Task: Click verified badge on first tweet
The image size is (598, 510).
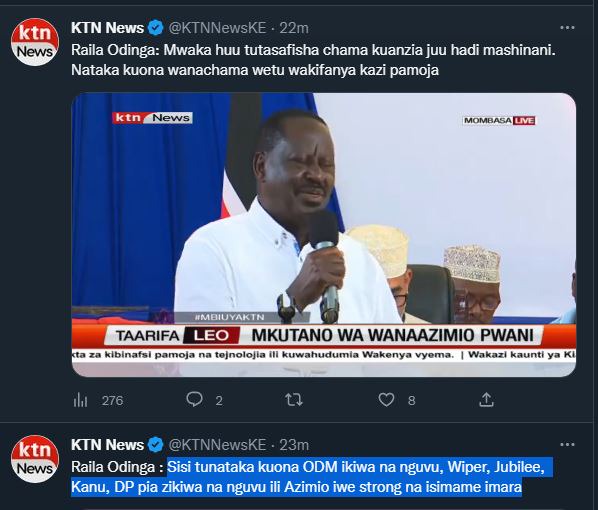Action: coord(156,28)
